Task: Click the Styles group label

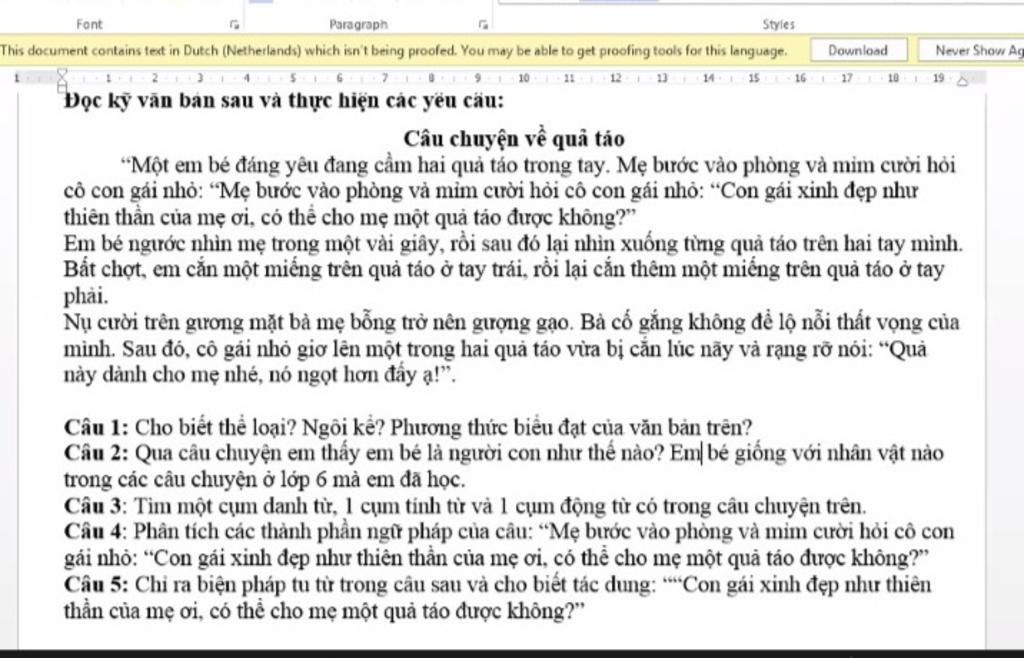Action: 778,25
